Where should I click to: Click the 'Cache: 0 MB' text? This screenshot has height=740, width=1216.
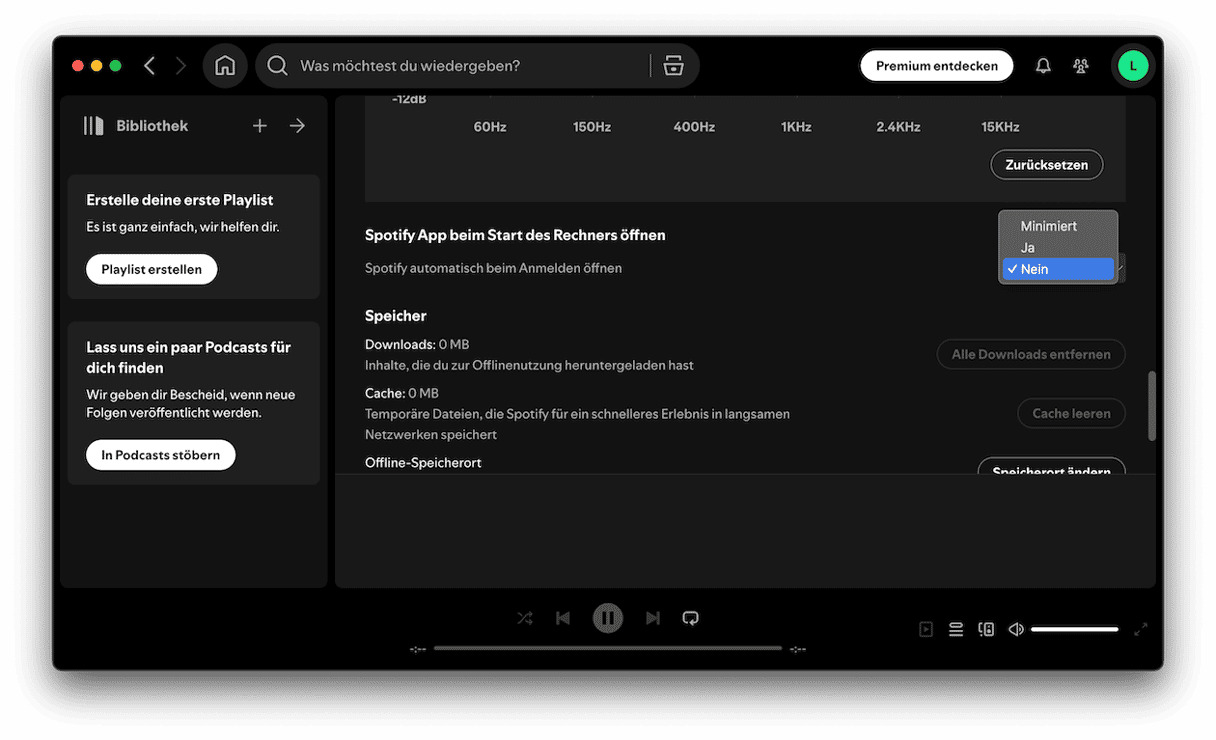tap(402, 393)
